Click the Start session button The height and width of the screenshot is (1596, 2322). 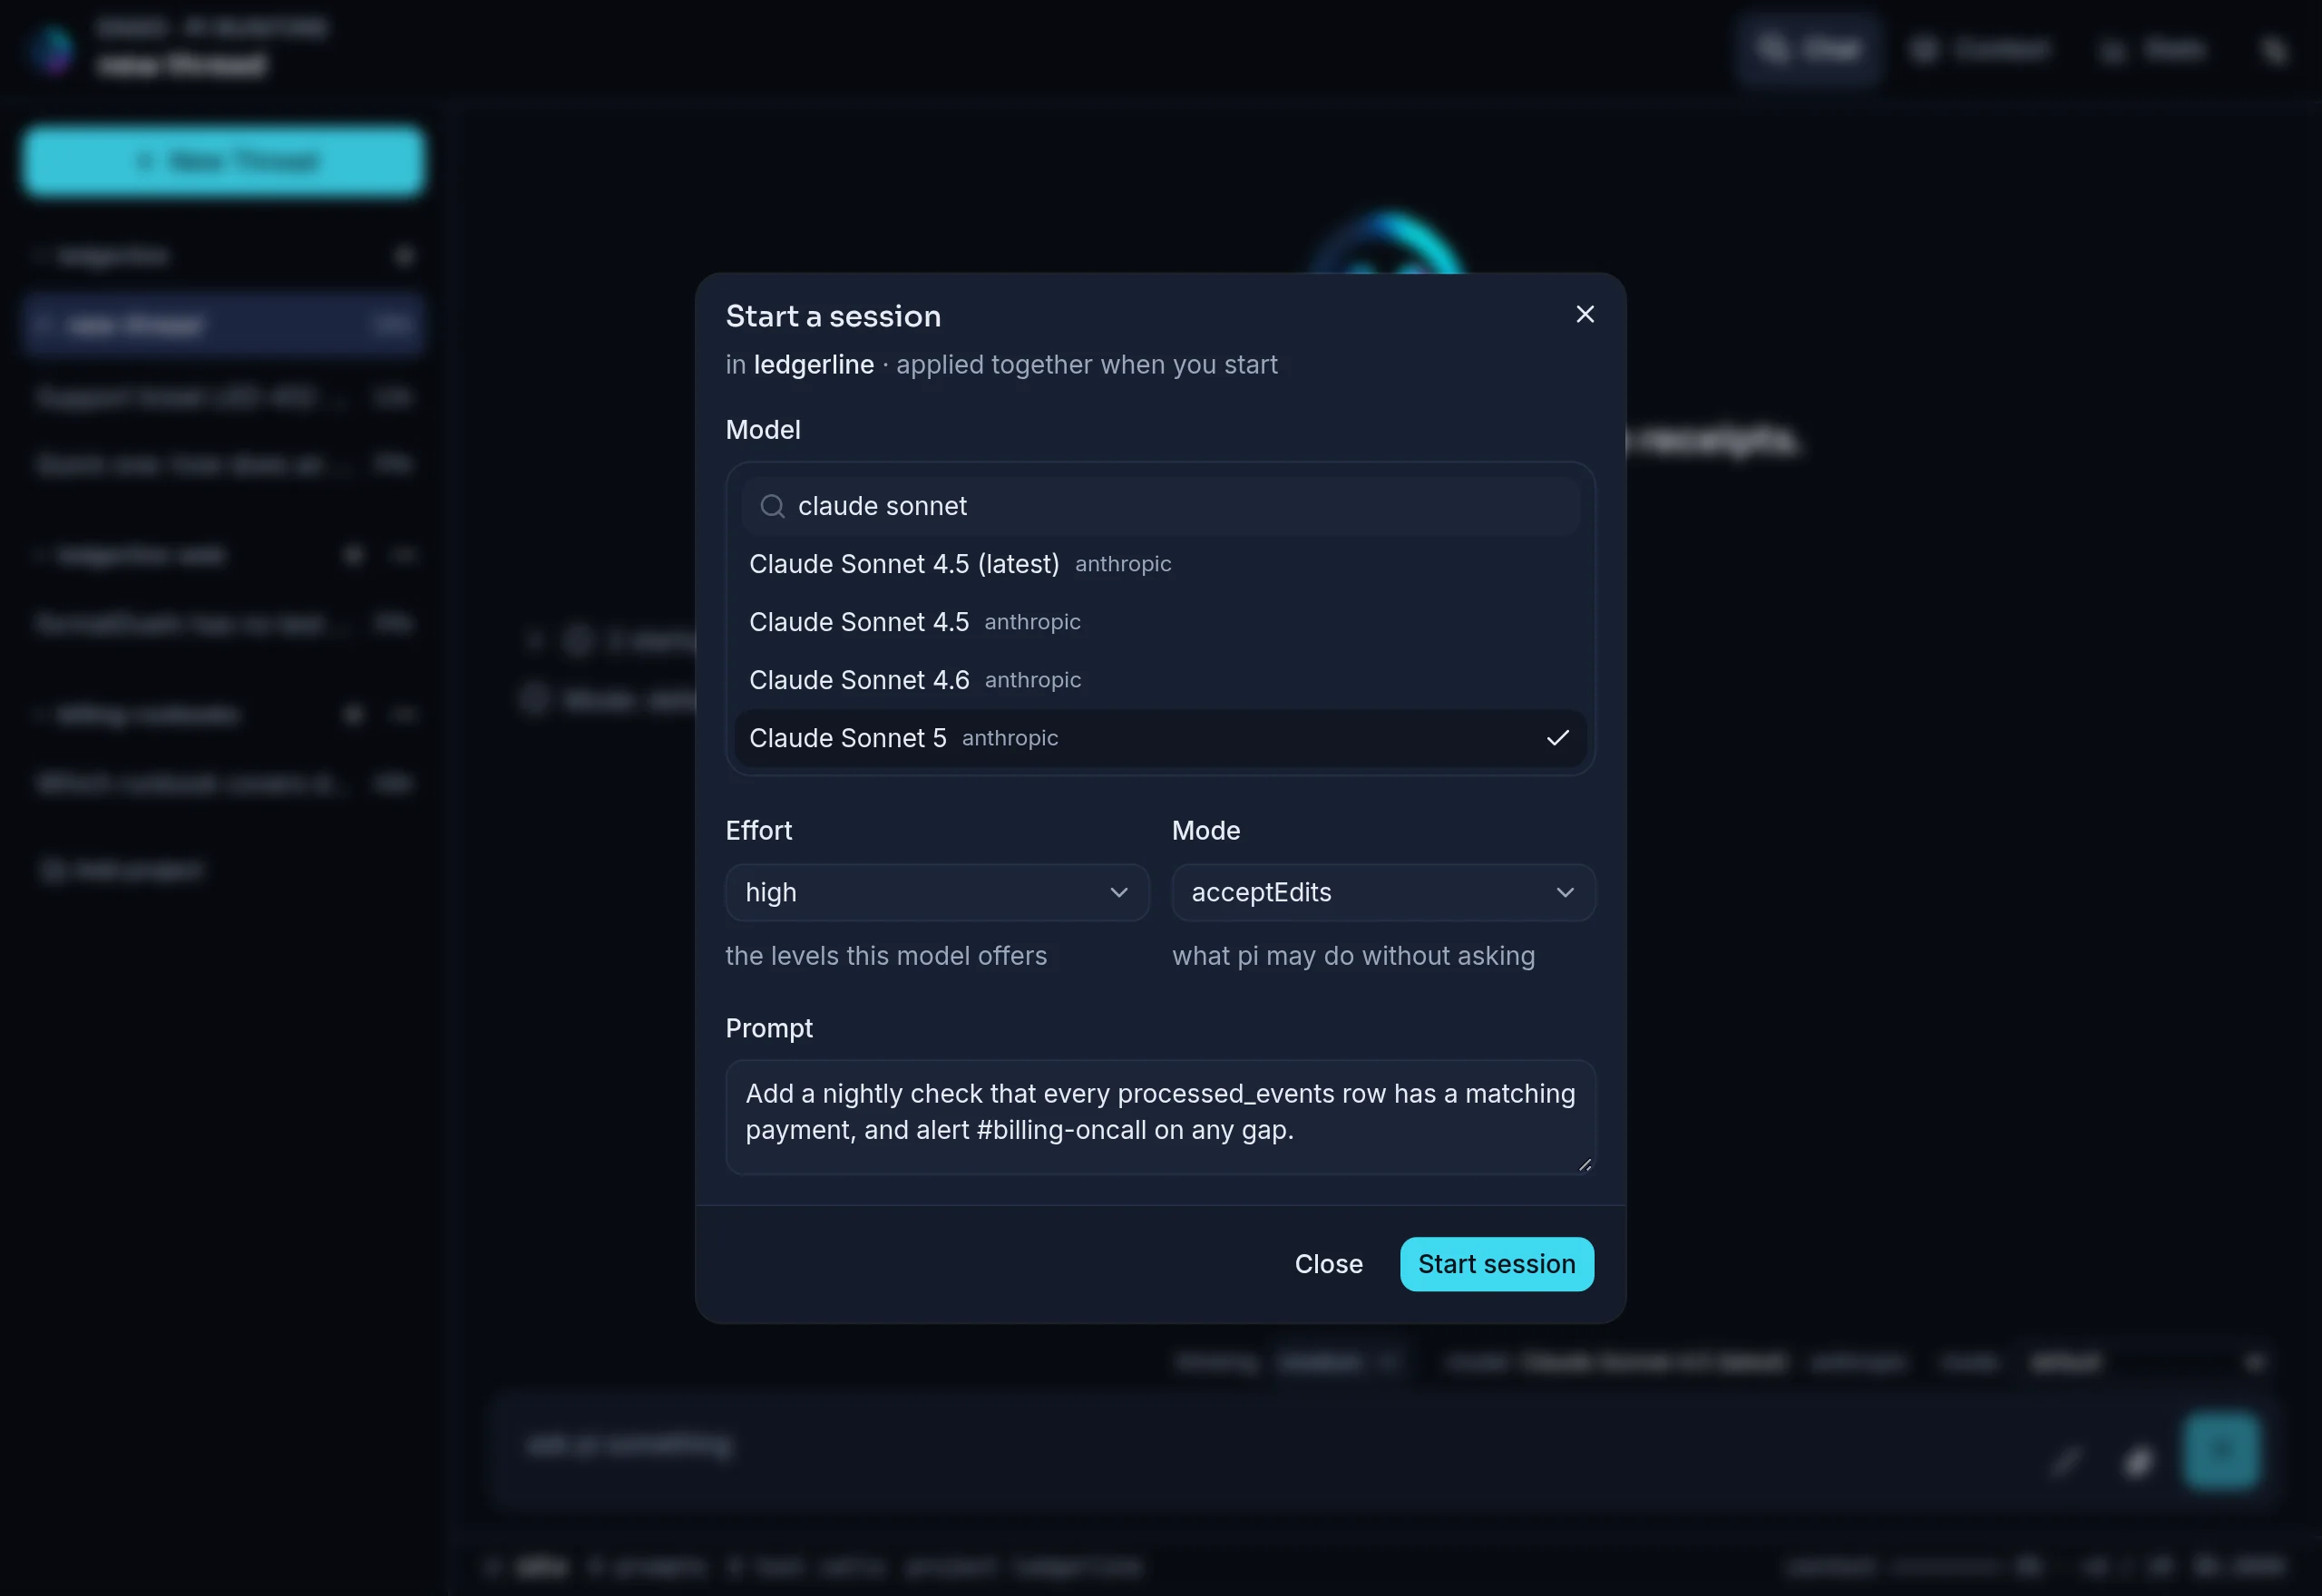pyautogui.click(x=1496, y=1264)
